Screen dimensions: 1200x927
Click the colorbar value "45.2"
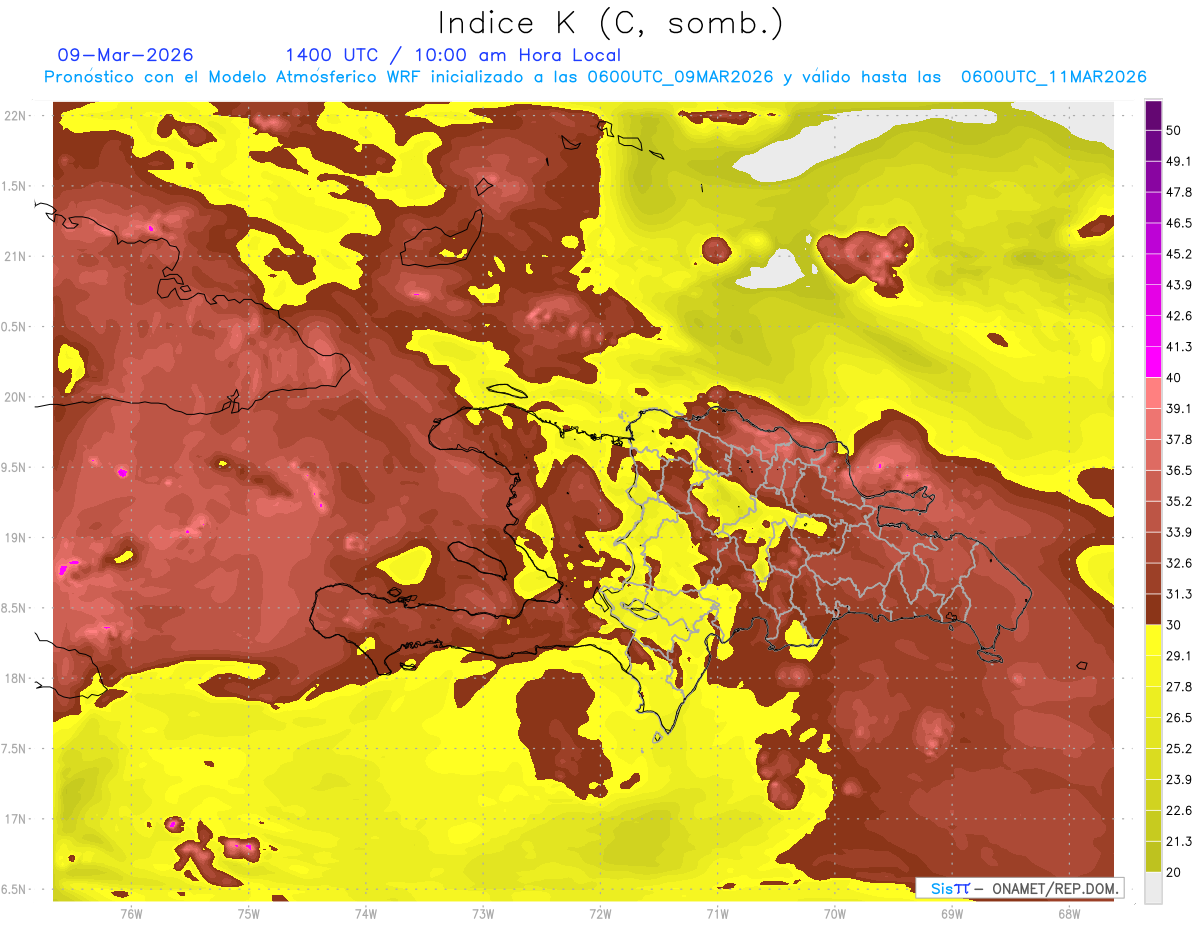point(1179,254)
